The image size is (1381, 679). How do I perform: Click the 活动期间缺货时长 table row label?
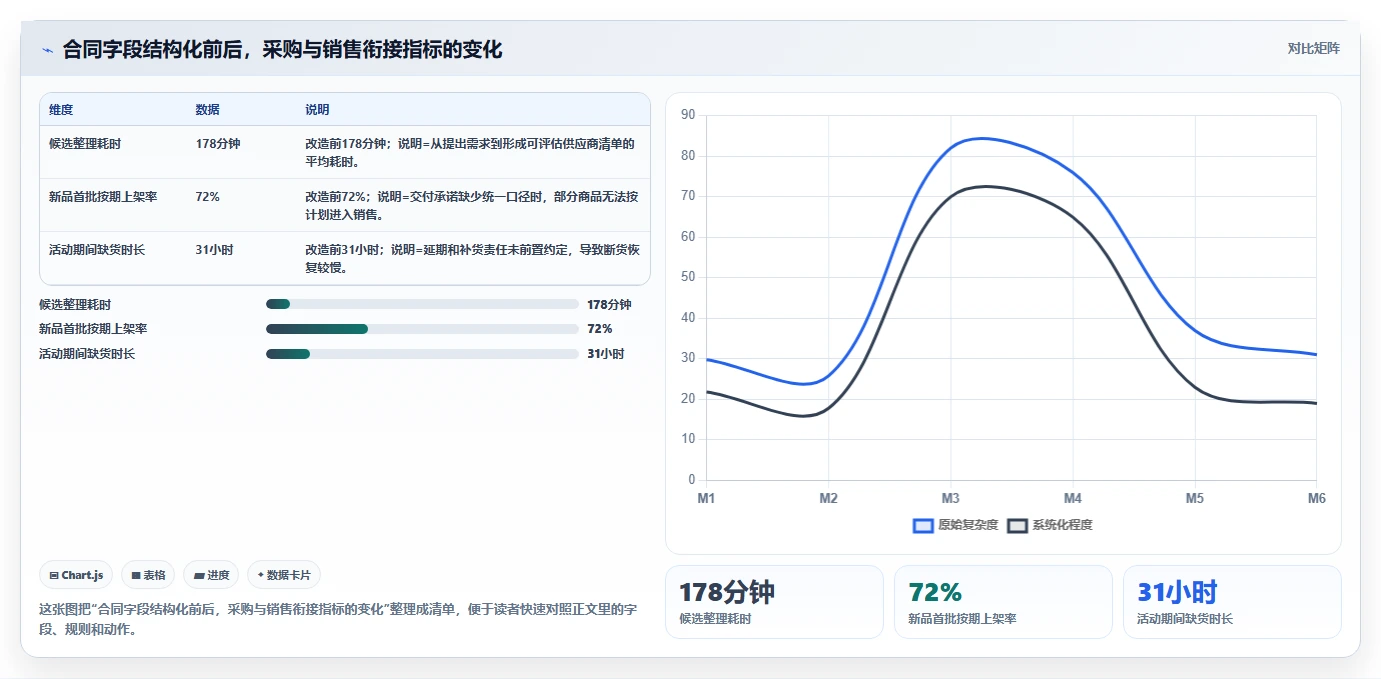(x=97, y=250)
